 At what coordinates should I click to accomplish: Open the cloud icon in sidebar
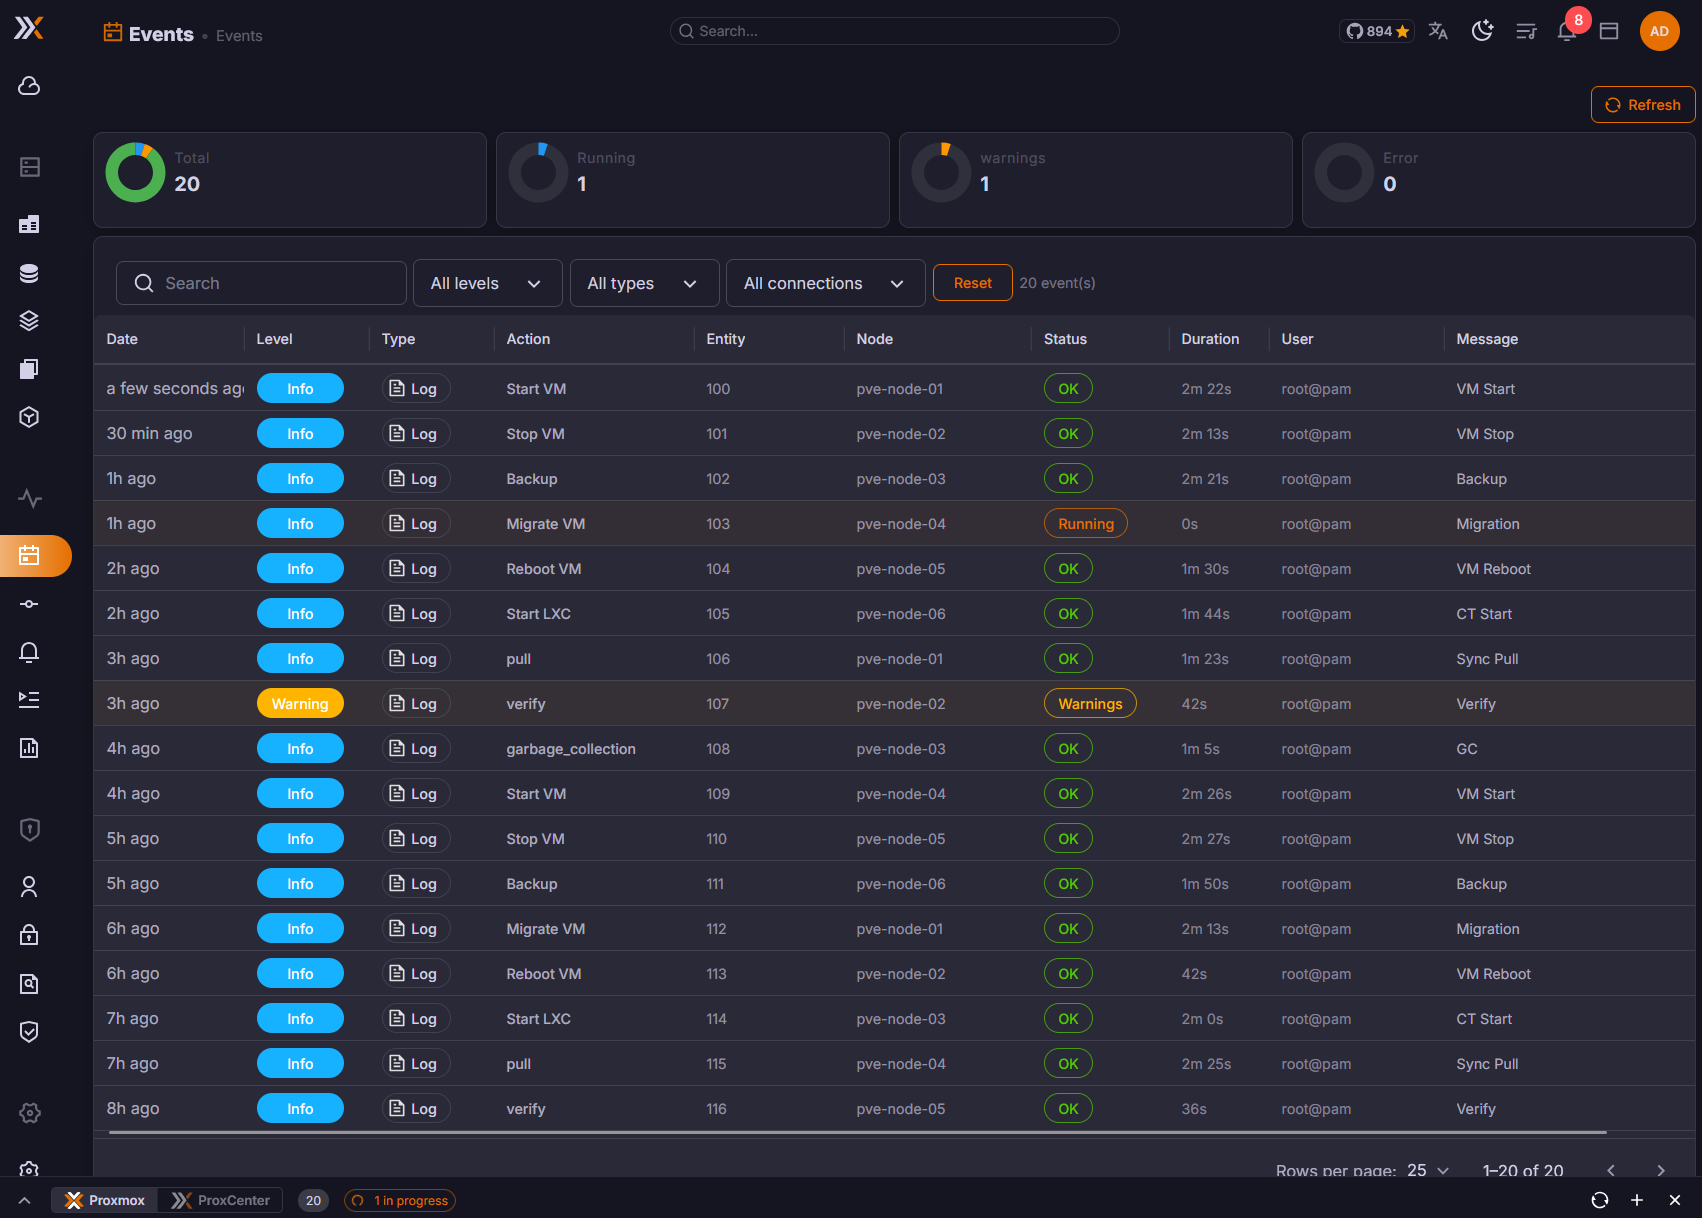[x=29, y=86]
